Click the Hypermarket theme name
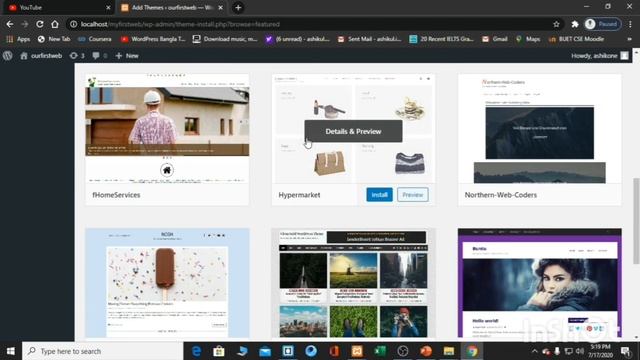The height and width of the screenshot is (360, 640). pyautogui.click(x=299, y=195)
